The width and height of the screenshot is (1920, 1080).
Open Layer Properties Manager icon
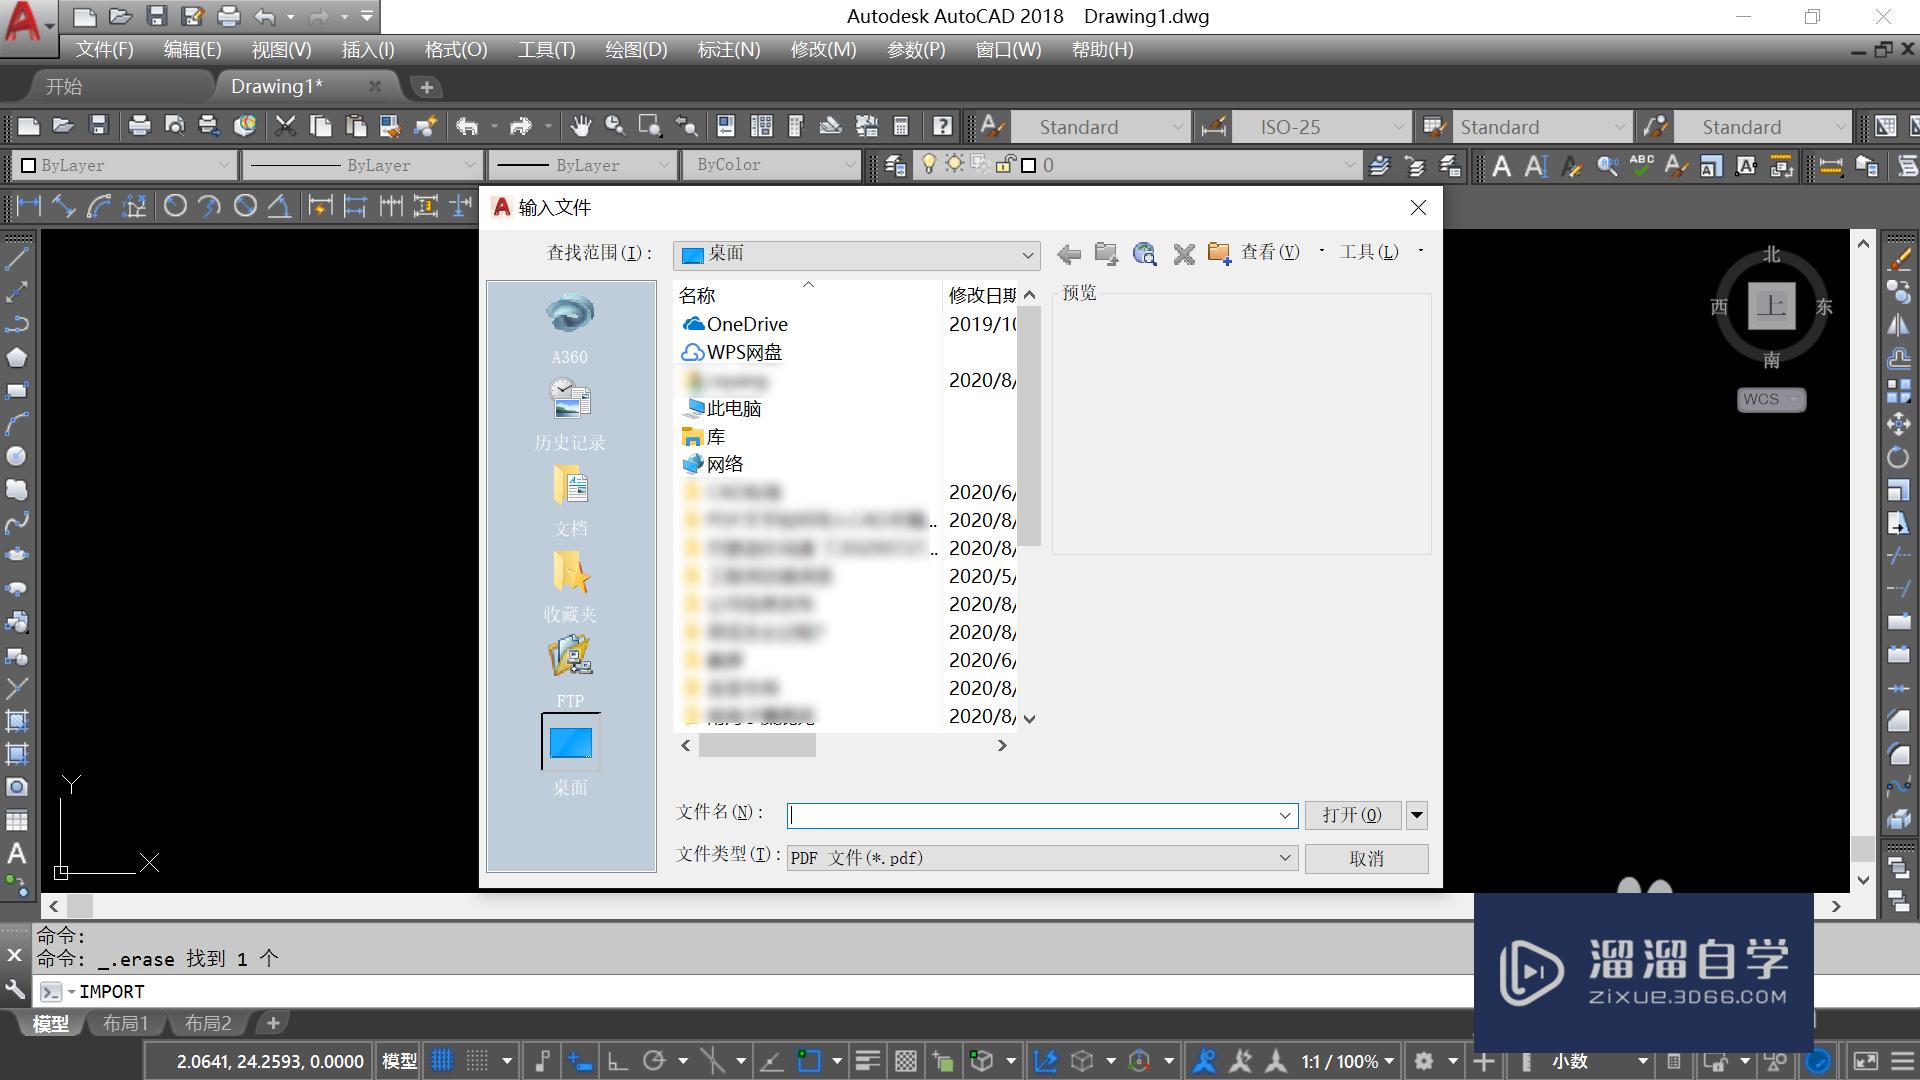[895, 165]
